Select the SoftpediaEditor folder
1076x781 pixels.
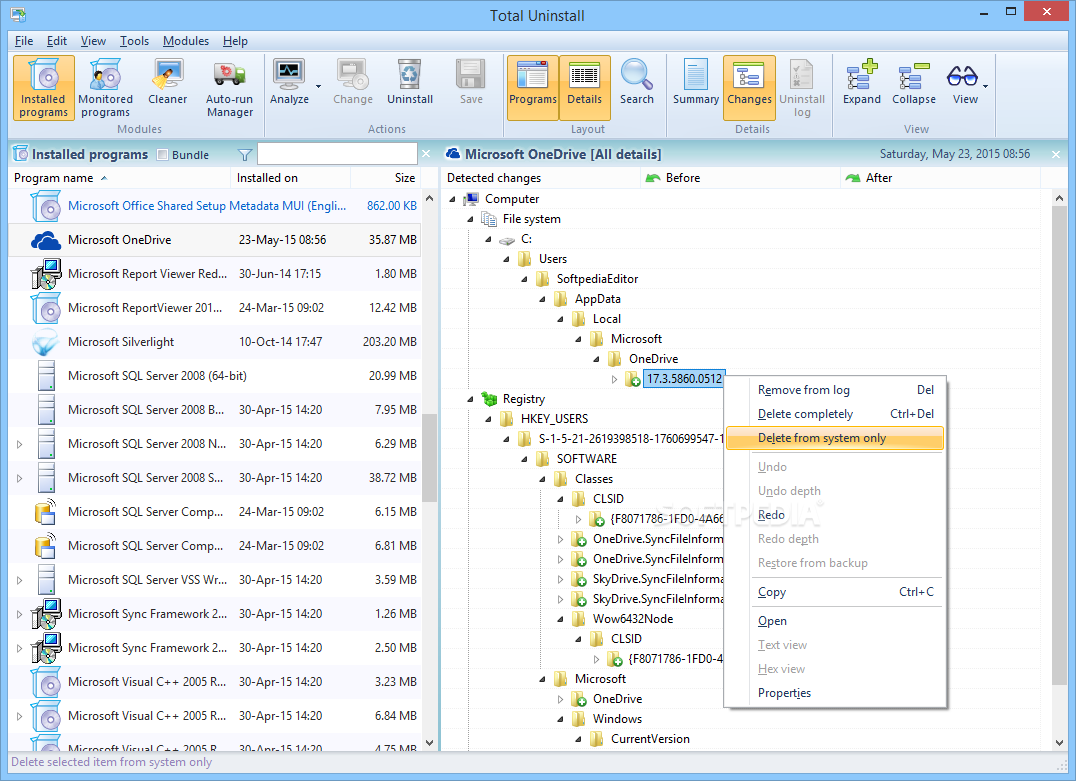(597, 279)
